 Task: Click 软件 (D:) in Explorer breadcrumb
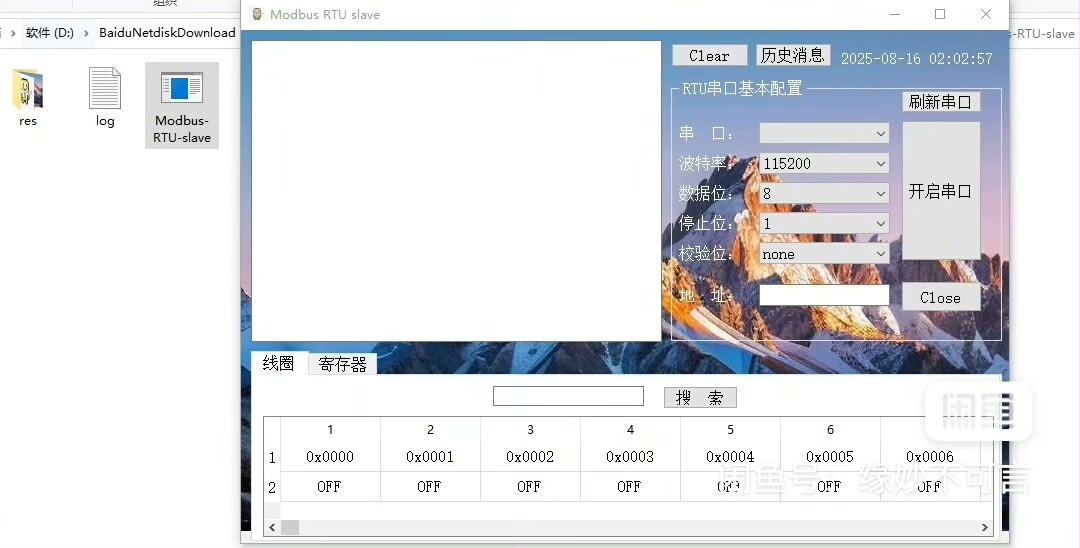50,32
